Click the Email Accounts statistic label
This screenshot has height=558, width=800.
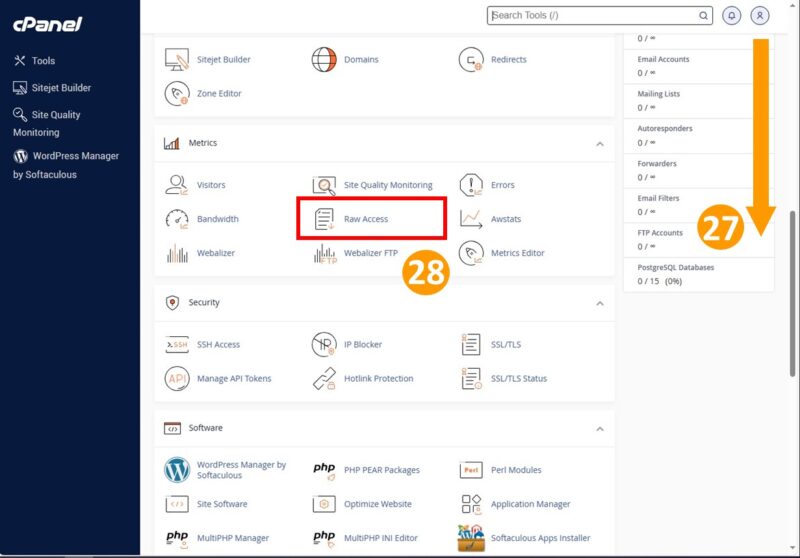663,59
